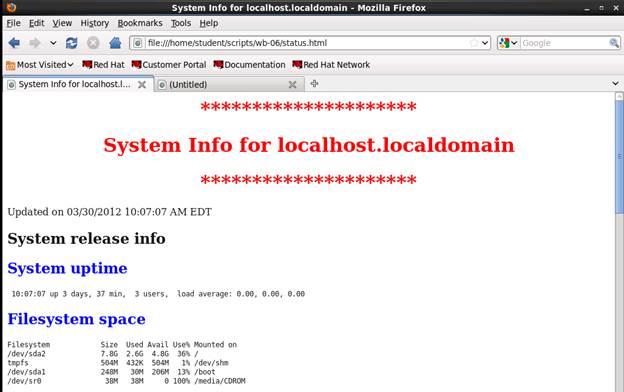This screenshot has width=624, height=392.
Task: Click the Stop loading button
Action: click(93, 43)
